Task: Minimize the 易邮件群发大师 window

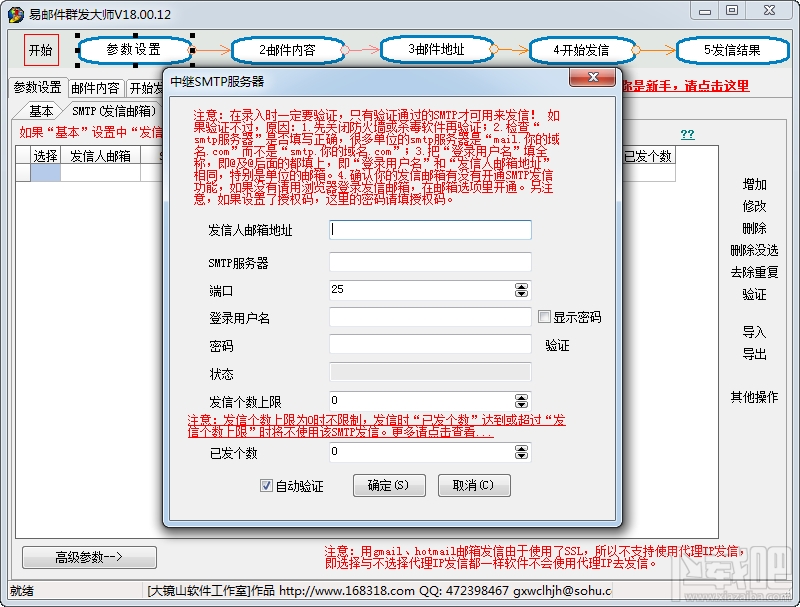Action: 705,11
